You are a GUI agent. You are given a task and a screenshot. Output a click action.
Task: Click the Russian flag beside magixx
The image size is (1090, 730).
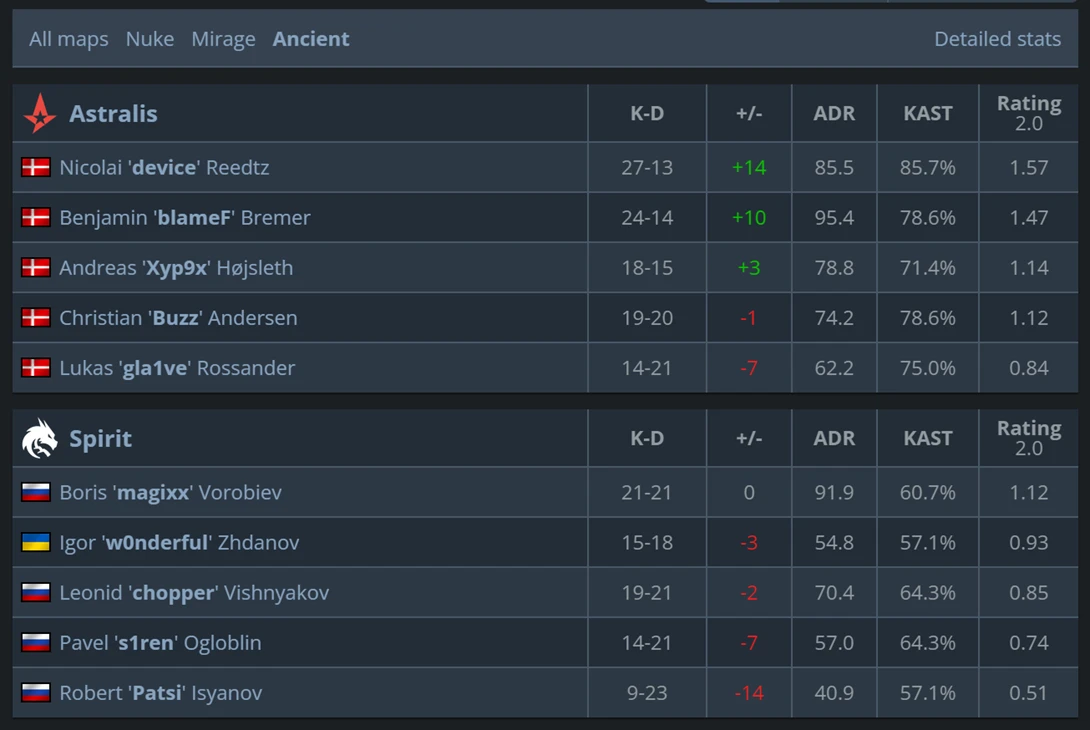35,492
